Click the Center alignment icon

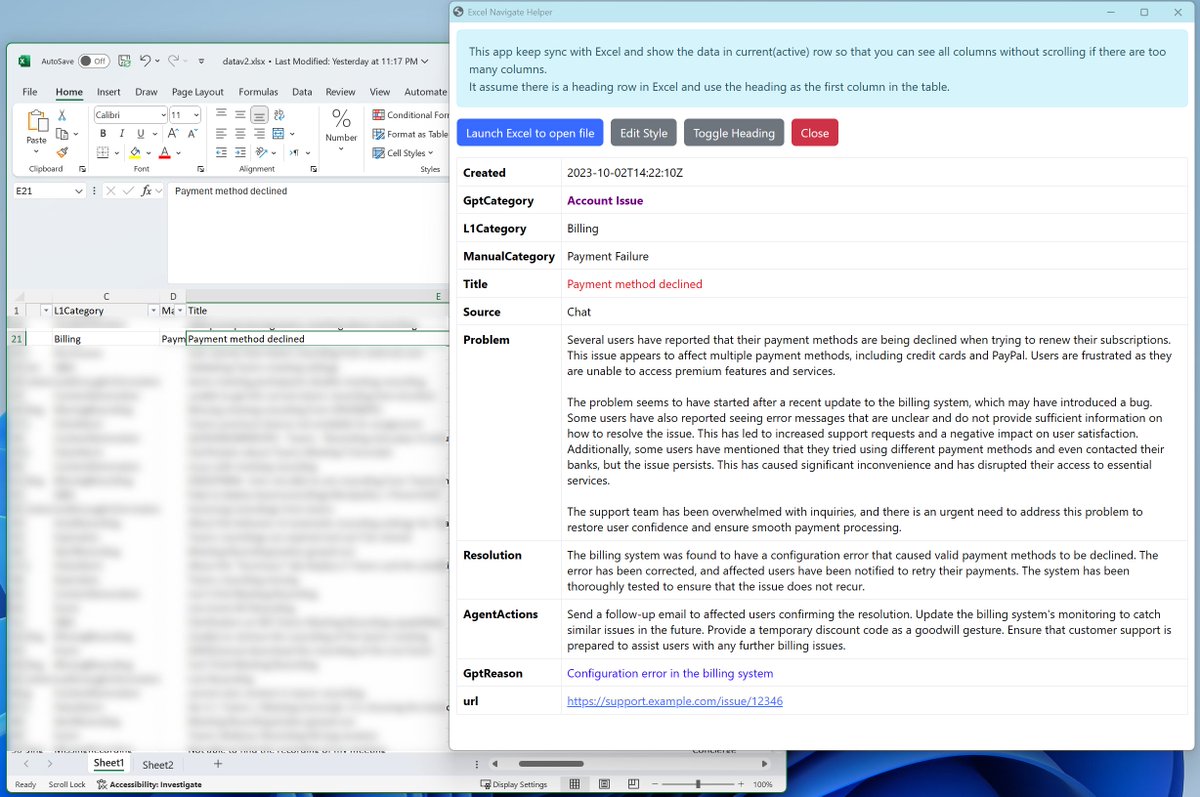[x=240, y=134]
